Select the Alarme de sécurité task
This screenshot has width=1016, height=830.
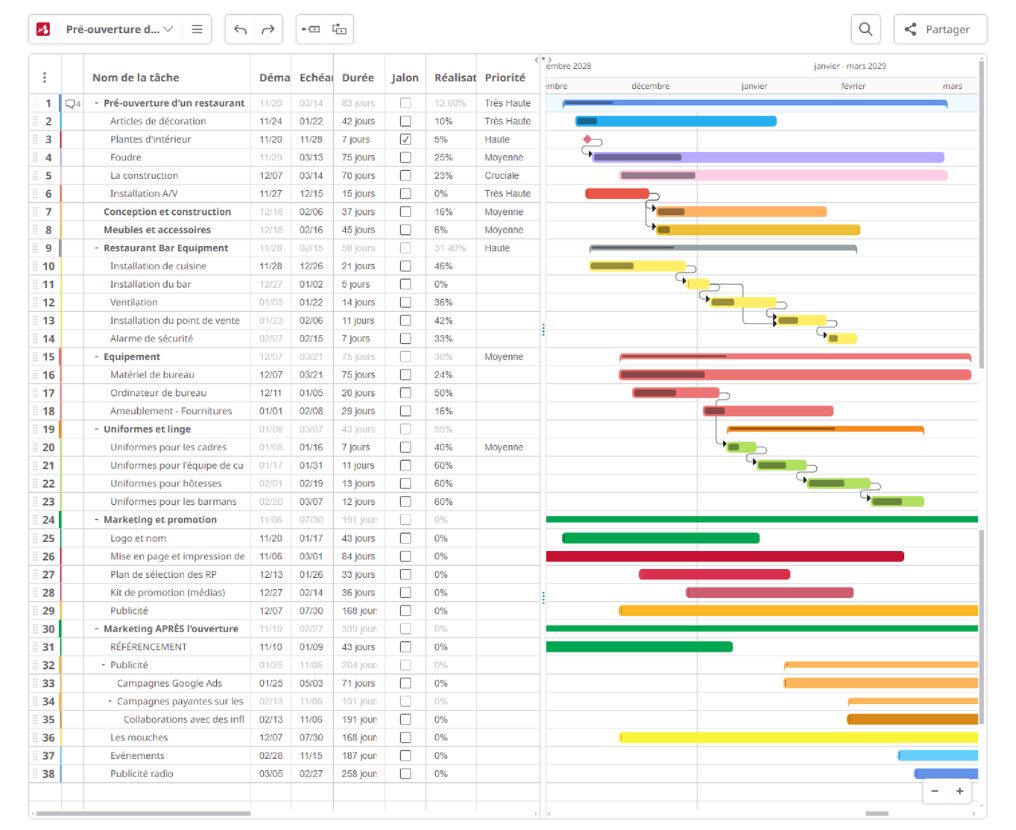(x=152, y=339)
